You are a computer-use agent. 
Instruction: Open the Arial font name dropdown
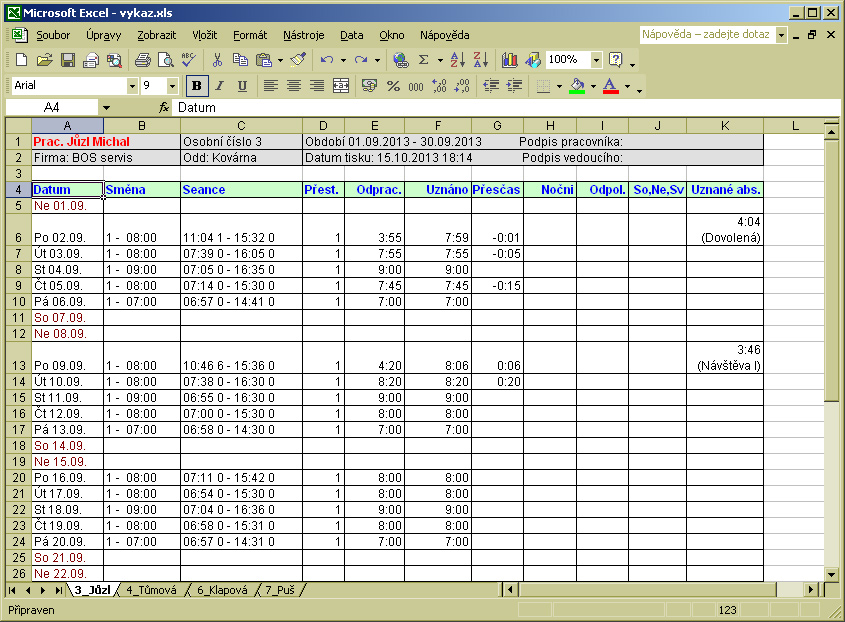point(132,86)
